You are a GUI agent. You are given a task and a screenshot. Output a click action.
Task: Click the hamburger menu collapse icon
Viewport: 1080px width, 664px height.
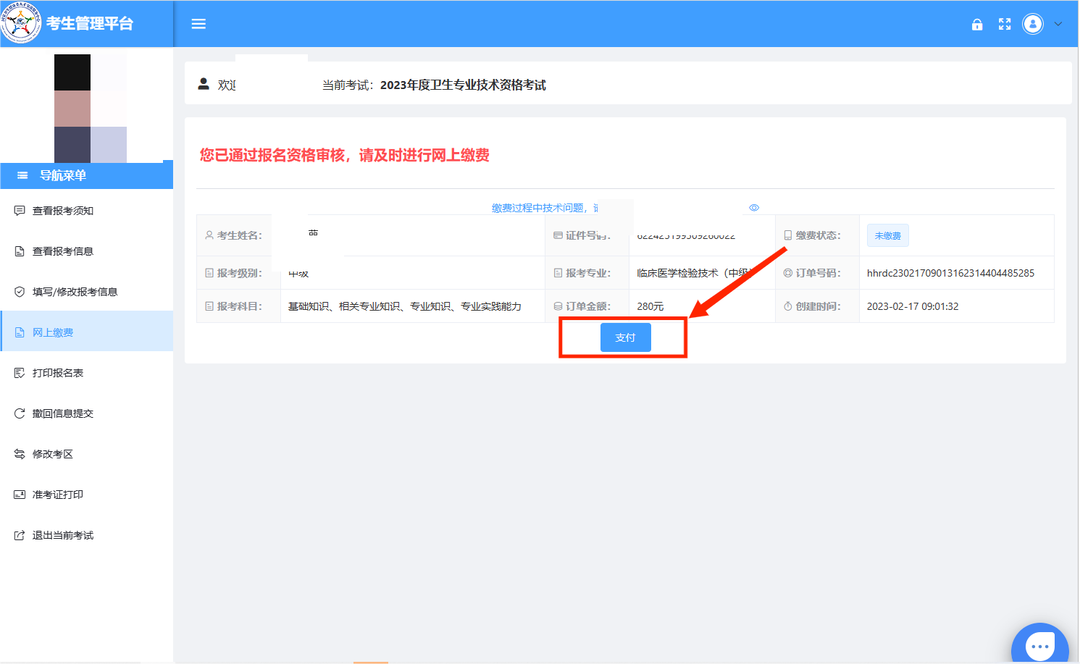(198, 24)
